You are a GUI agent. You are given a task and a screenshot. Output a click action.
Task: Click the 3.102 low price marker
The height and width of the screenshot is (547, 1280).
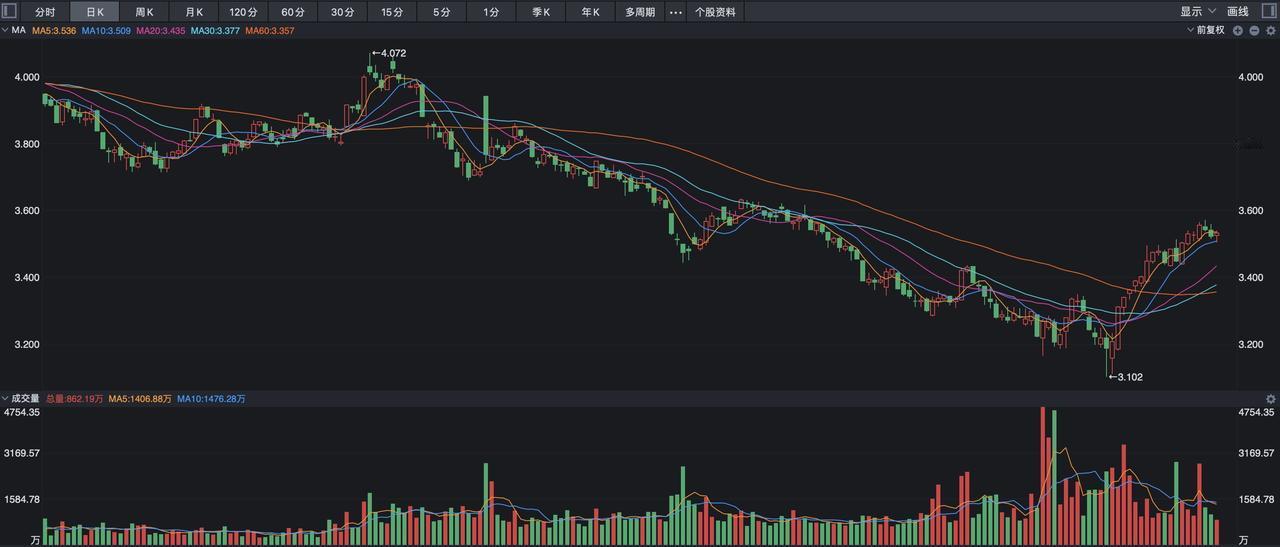pos(1125,377)
